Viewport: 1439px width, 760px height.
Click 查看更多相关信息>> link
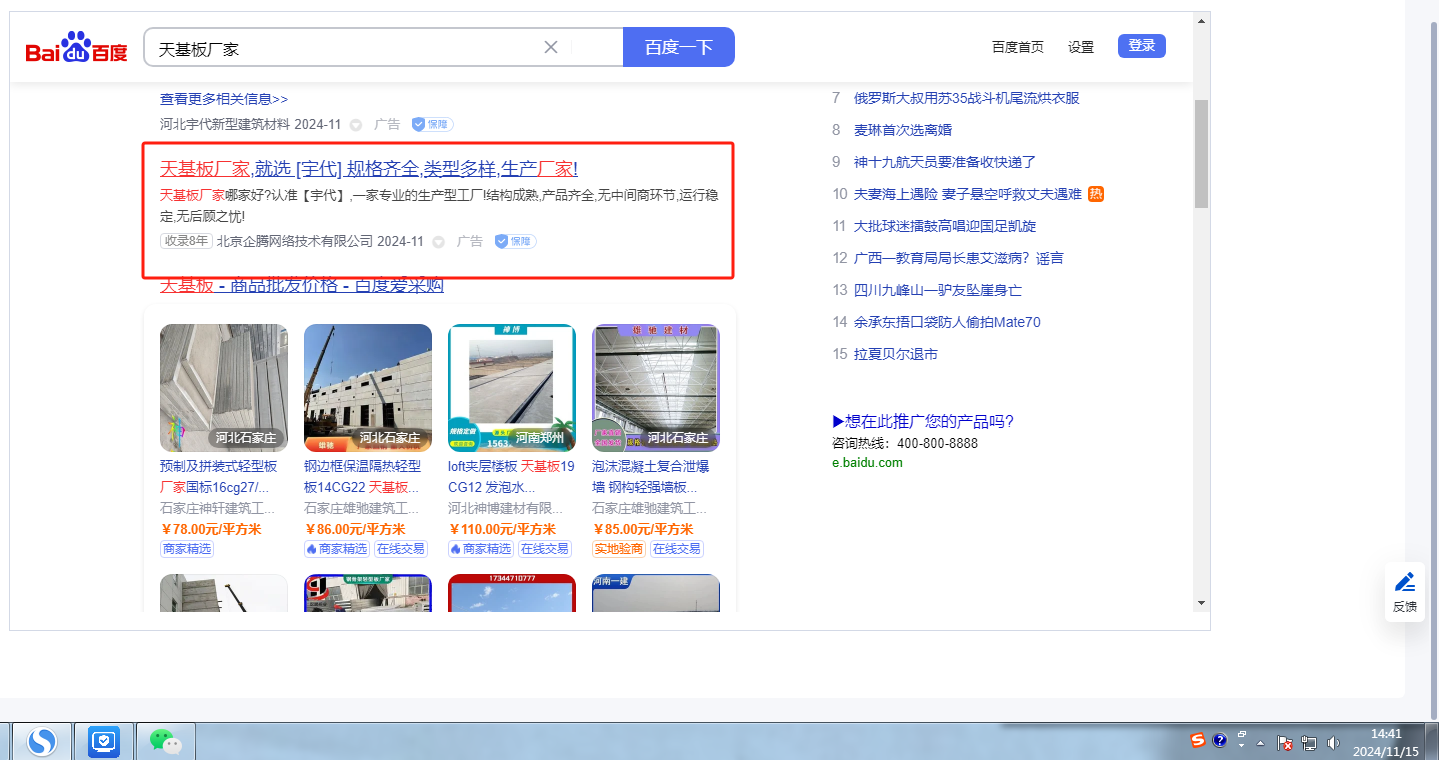click(224, 99)
